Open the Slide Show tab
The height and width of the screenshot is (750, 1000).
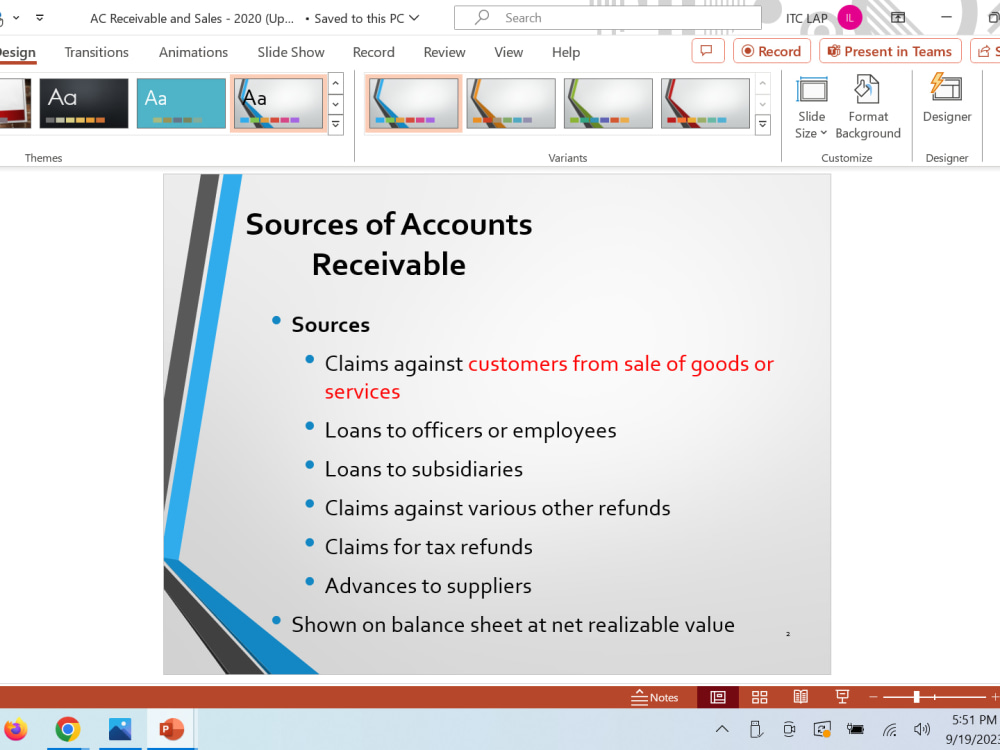(291, 52)
